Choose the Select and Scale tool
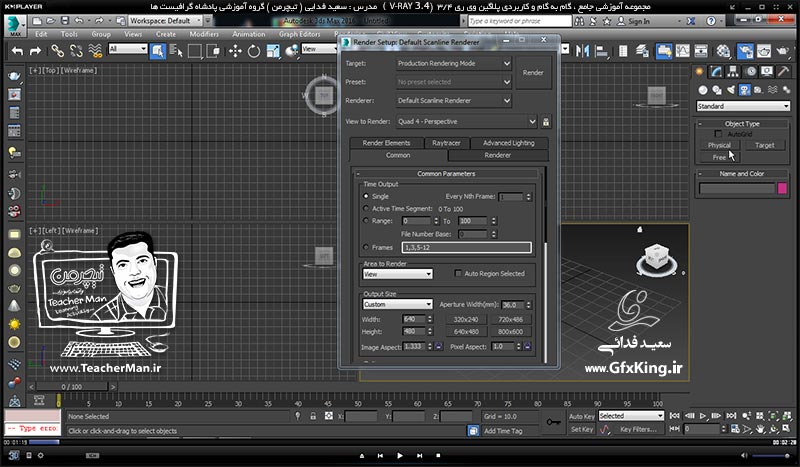This screenshot has height=467, width=800. 273,51
